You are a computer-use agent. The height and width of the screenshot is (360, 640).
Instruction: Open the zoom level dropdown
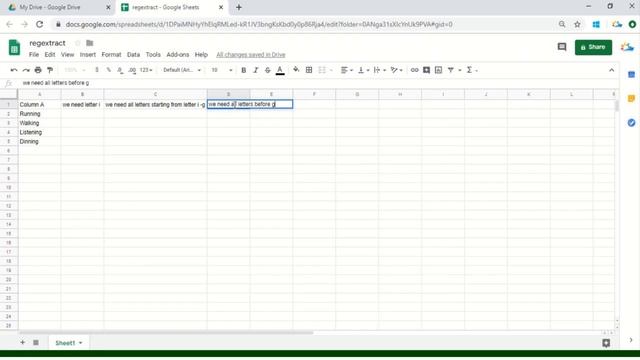(x=74, y=70)
